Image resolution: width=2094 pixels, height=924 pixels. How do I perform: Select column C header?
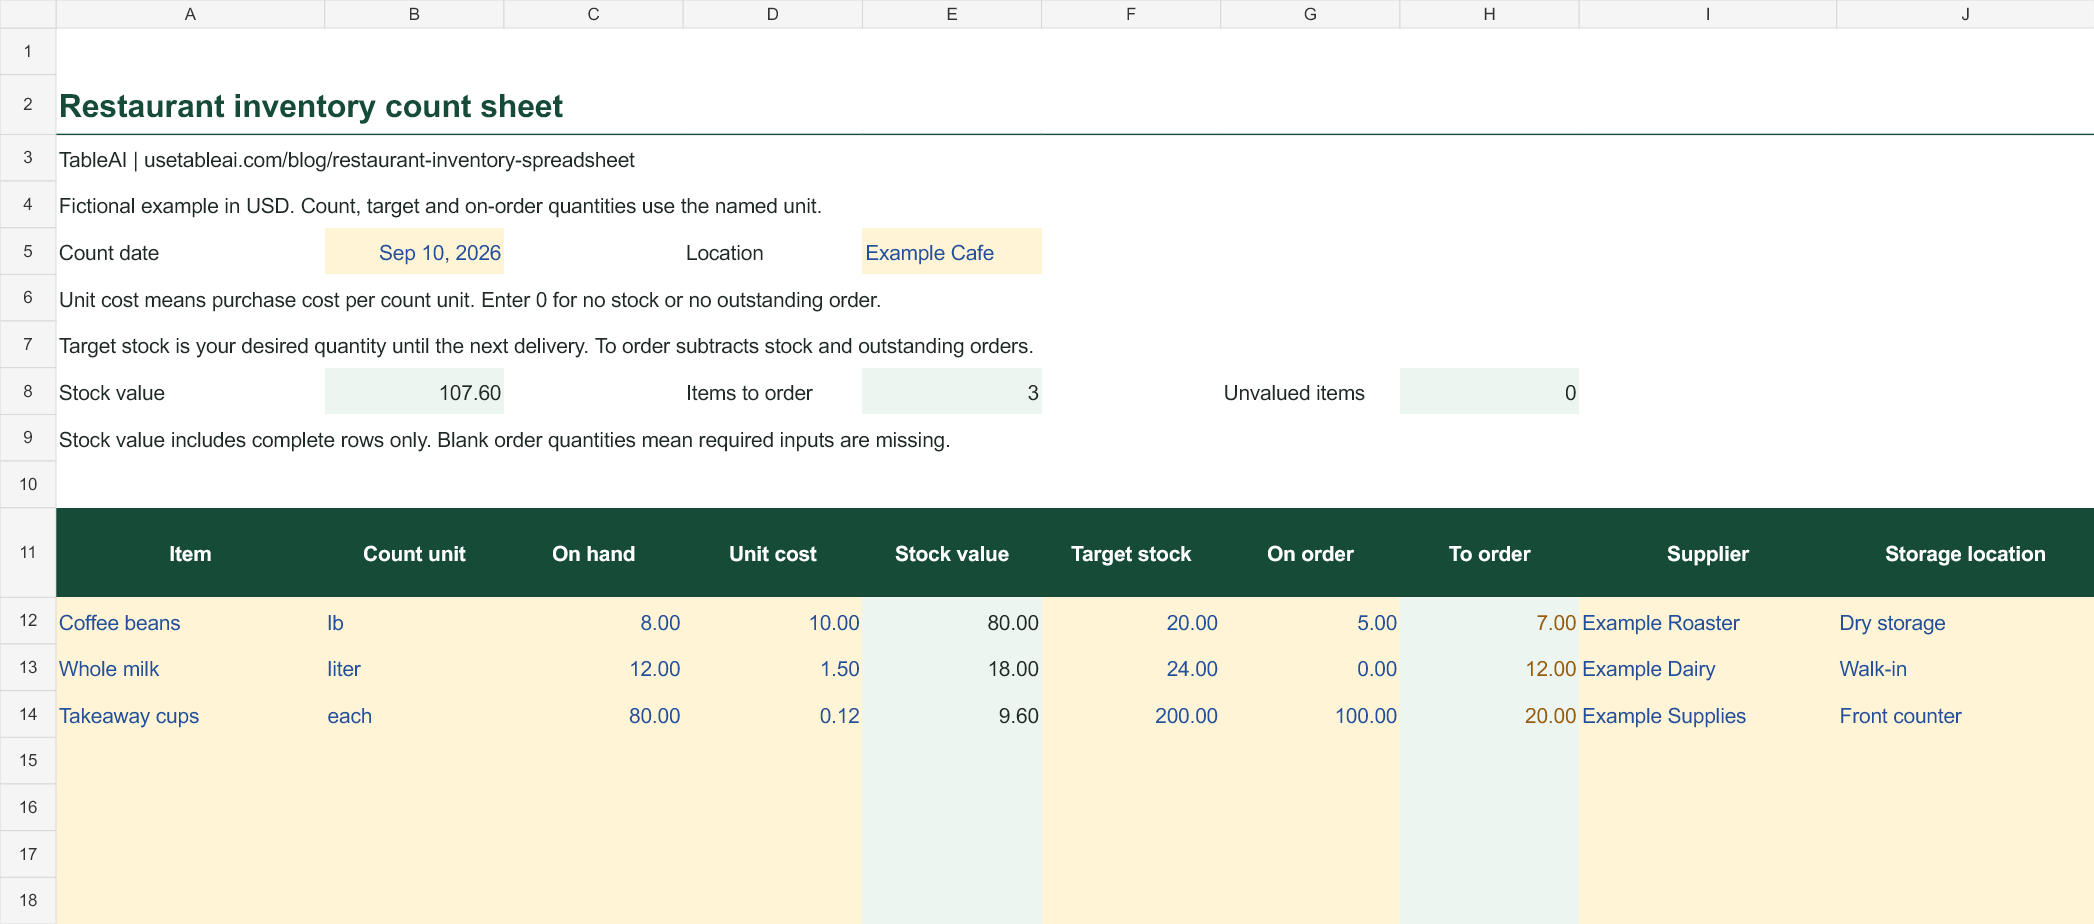pyautogui.click(x=593, y=14)
